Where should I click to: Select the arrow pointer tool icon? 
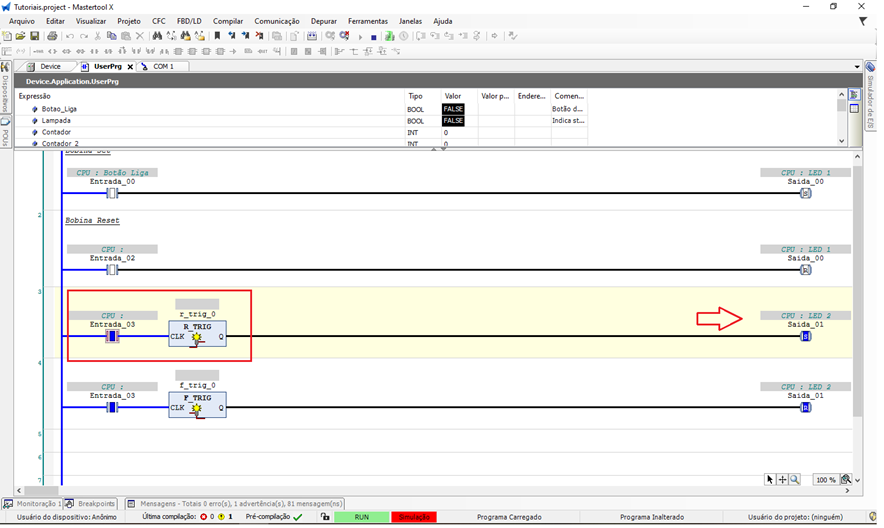click(769, 480)
